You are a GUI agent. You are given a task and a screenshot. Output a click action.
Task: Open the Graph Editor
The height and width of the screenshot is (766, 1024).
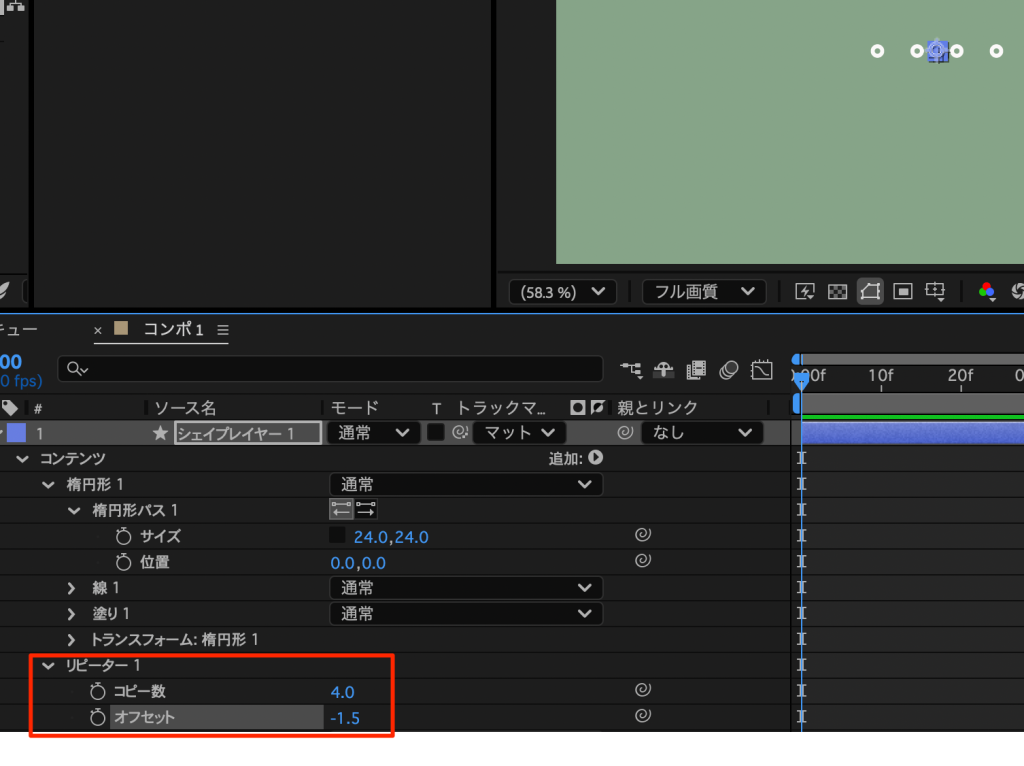(x=762, y=370)
